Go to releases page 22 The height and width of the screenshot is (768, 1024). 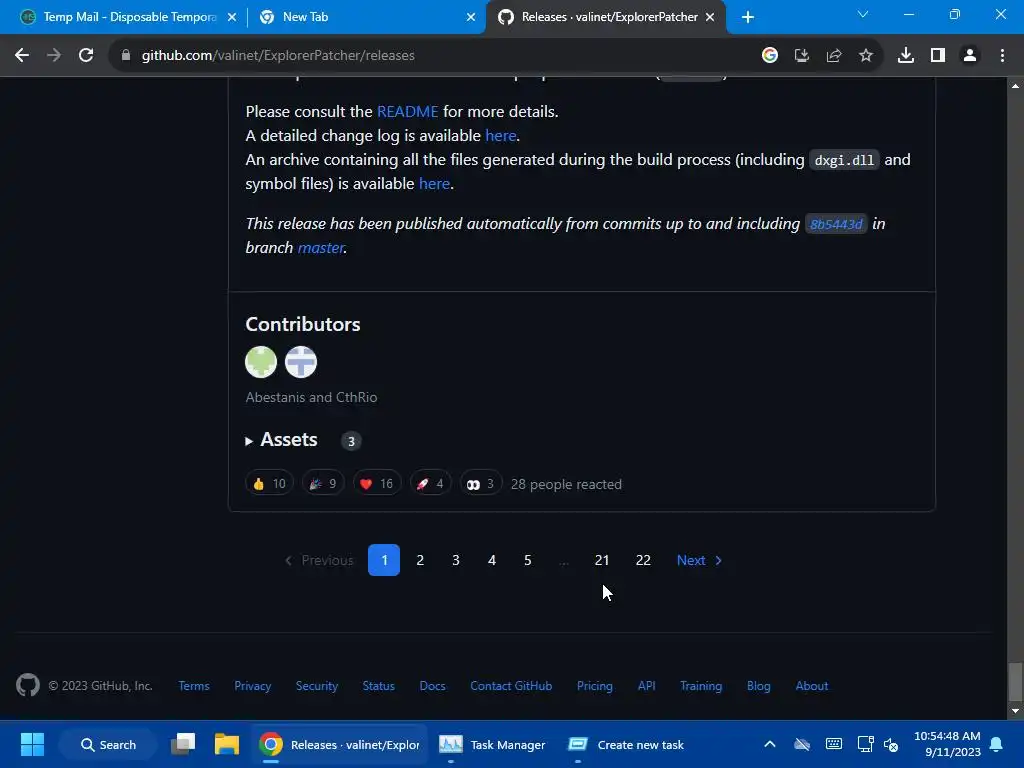[643, 560]
